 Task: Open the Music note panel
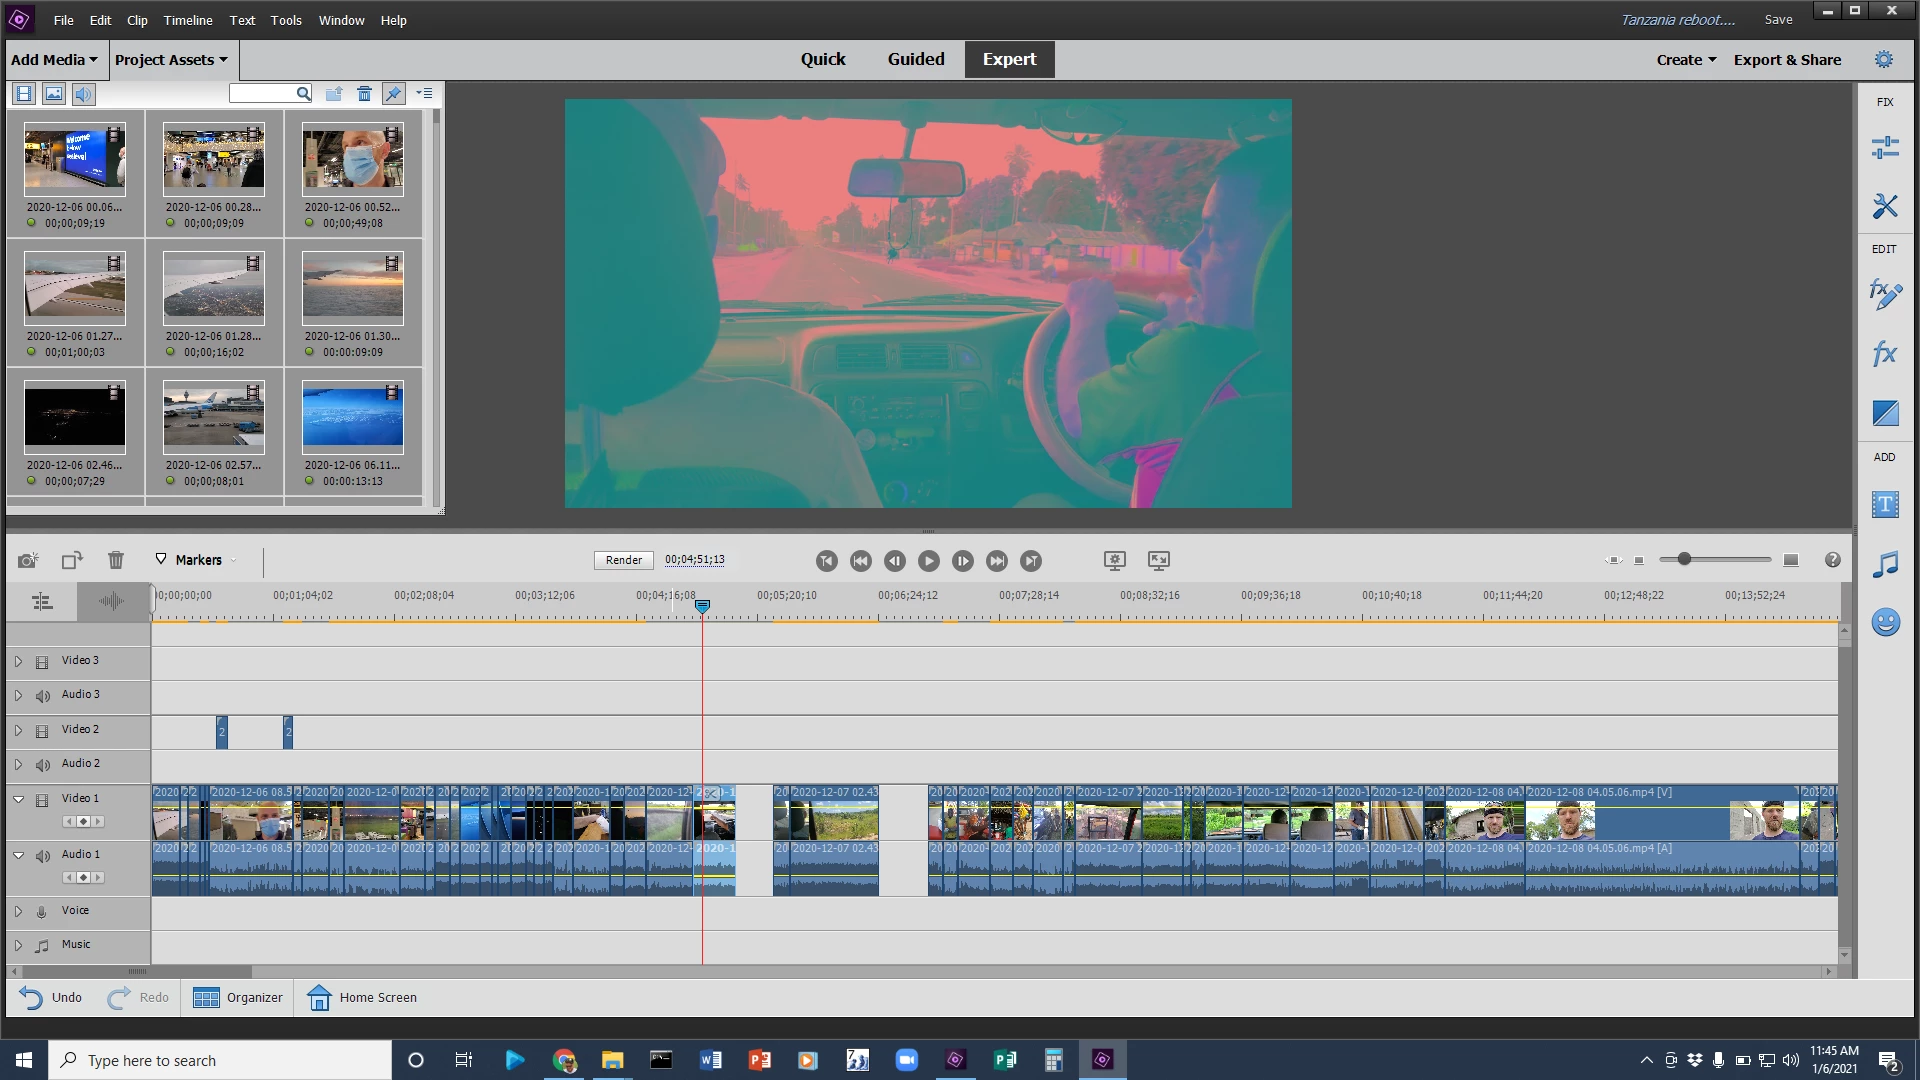tap(1885, 564)
